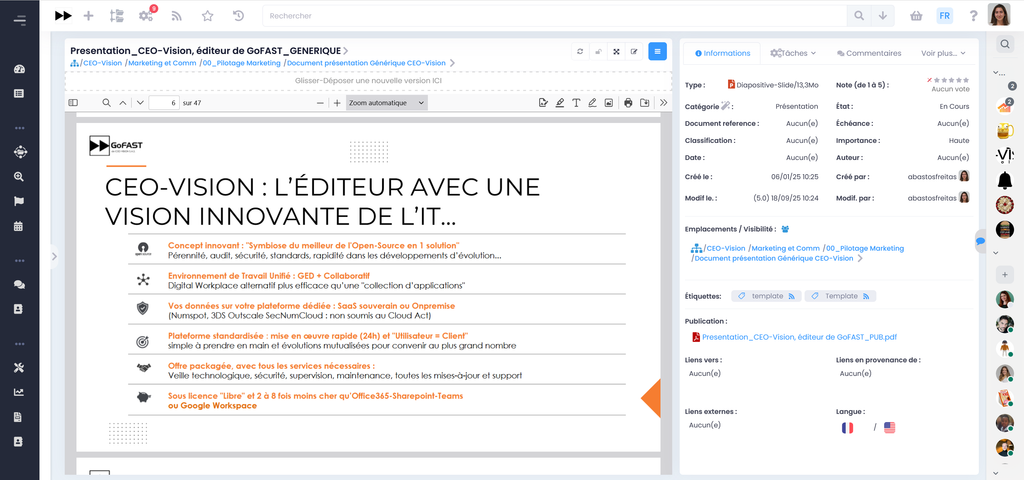Open the history icon in top bar
Viewport: 1024px width, 480px height.
pos(238,16)
